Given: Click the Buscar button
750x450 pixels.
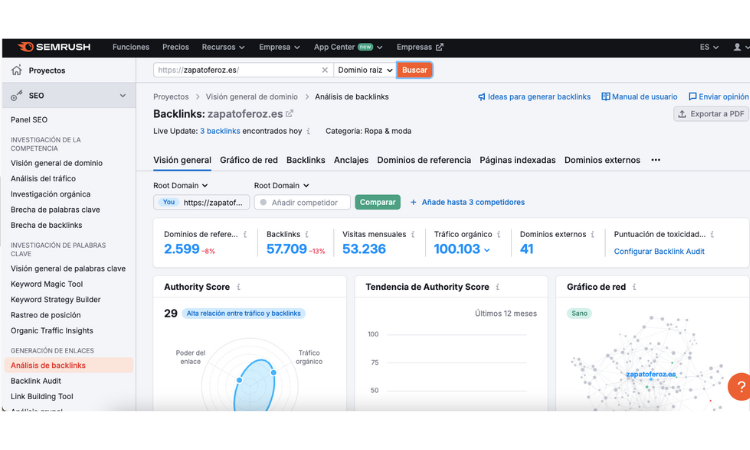Looking at the screenshot, I should [415, 70].
